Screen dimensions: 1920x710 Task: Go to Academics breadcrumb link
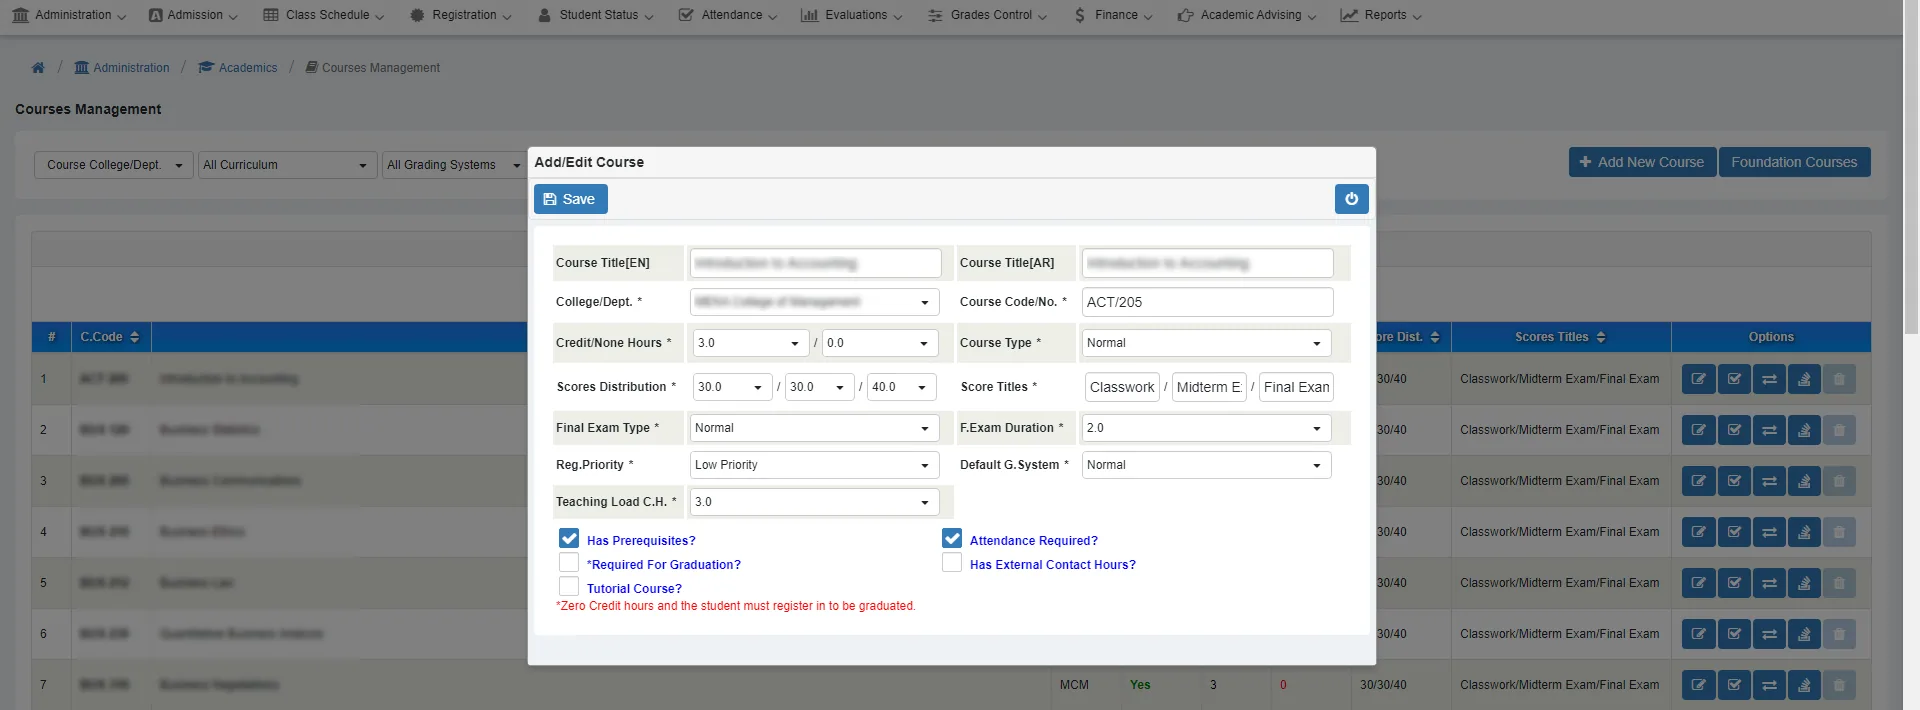238,68
